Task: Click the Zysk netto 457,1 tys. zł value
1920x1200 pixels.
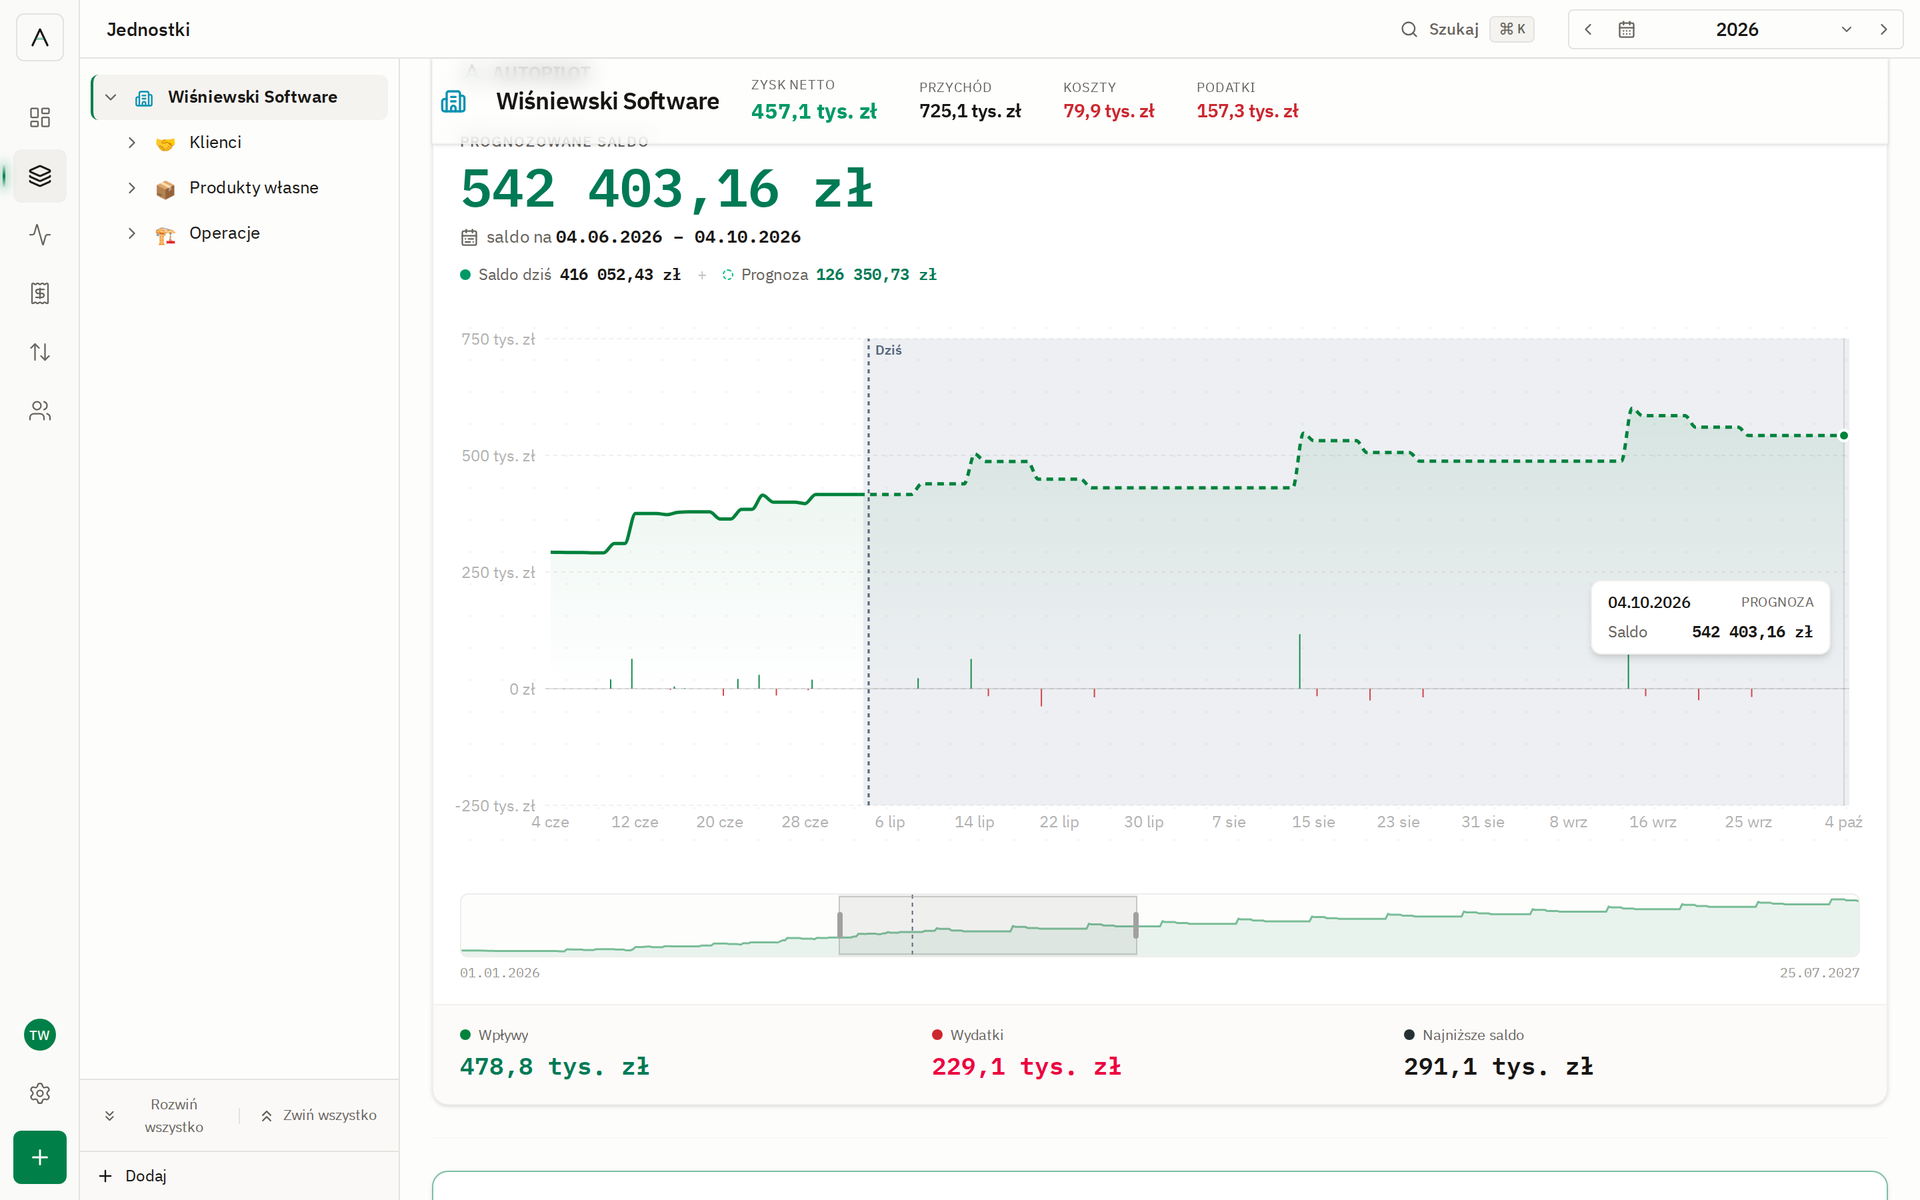Action: [814, 111]
